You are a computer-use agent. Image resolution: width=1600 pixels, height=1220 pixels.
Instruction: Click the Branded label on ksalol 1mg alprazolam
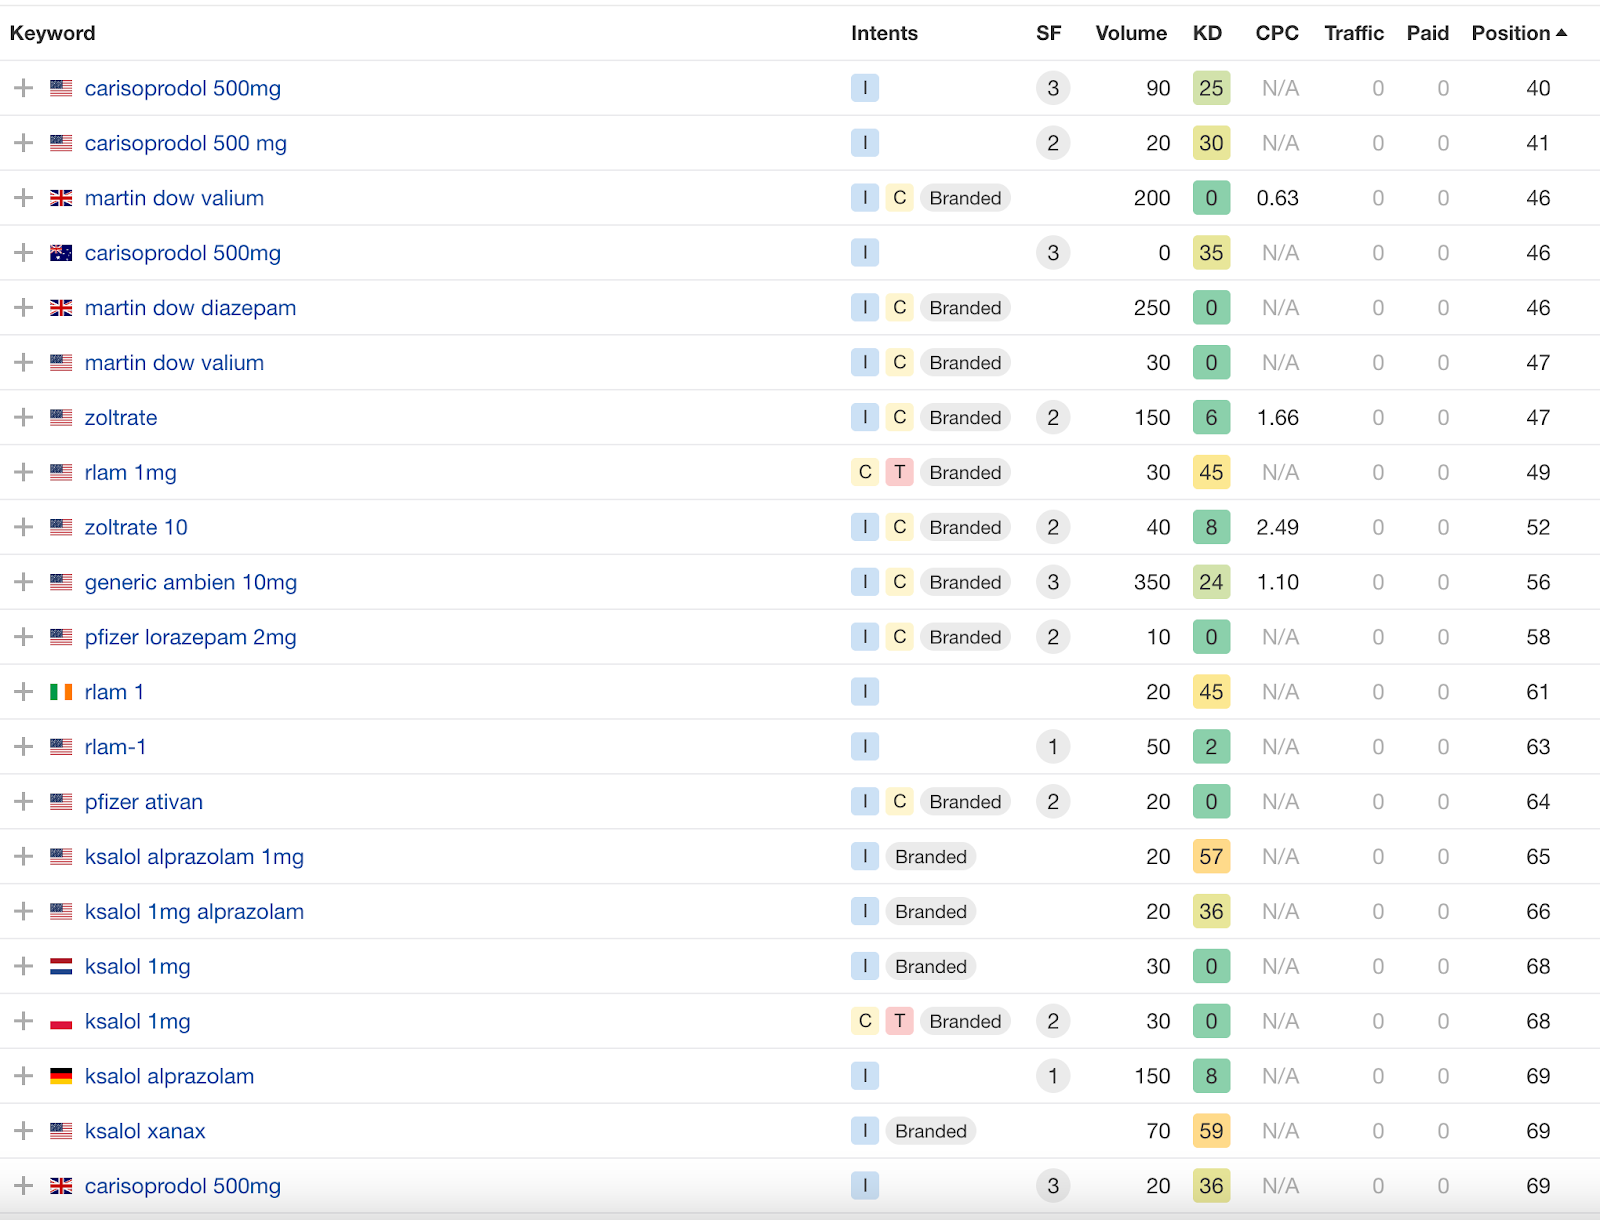pyautogui.click(x=930, y=911)
